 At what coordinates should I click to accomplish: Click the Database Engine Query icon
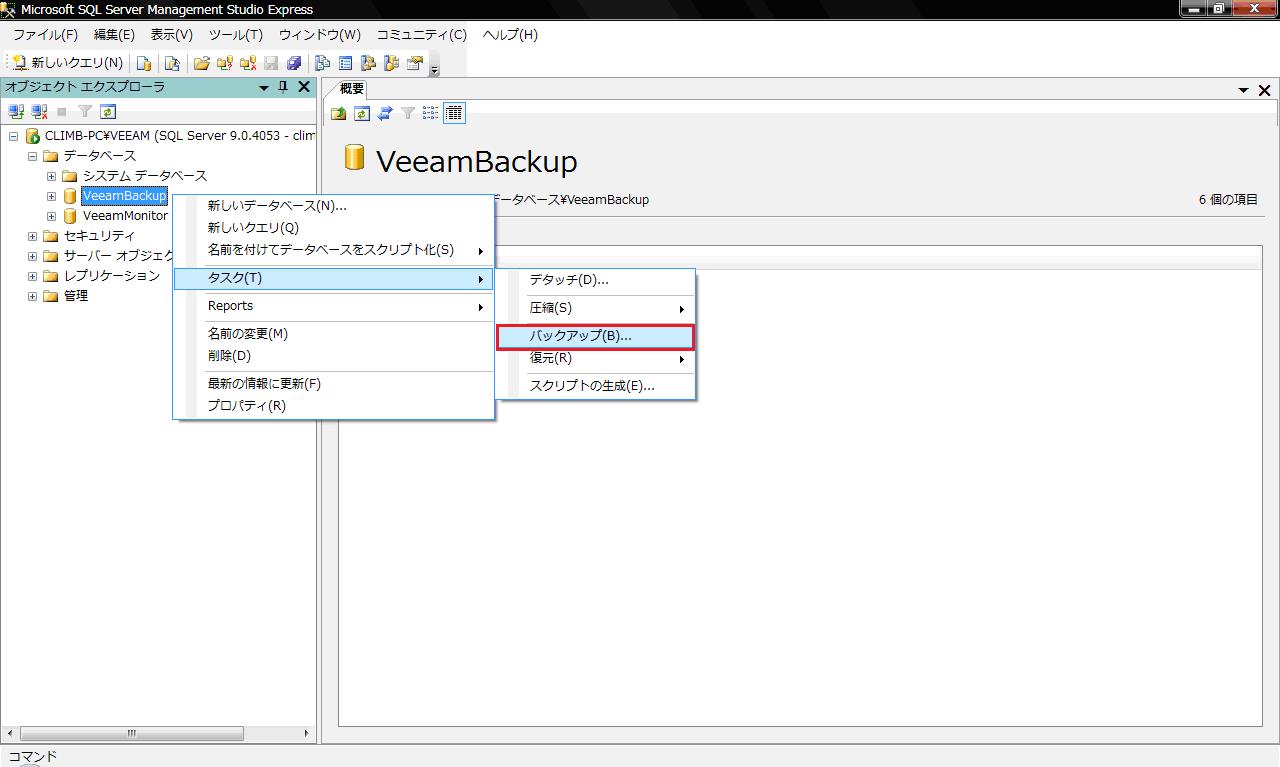click(143, 63)
